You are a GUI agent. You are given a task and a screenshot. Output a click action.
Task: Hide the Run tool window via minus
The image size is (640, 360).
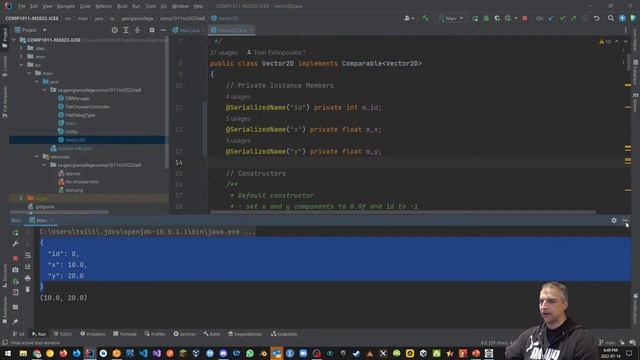(x=625, y=220)
